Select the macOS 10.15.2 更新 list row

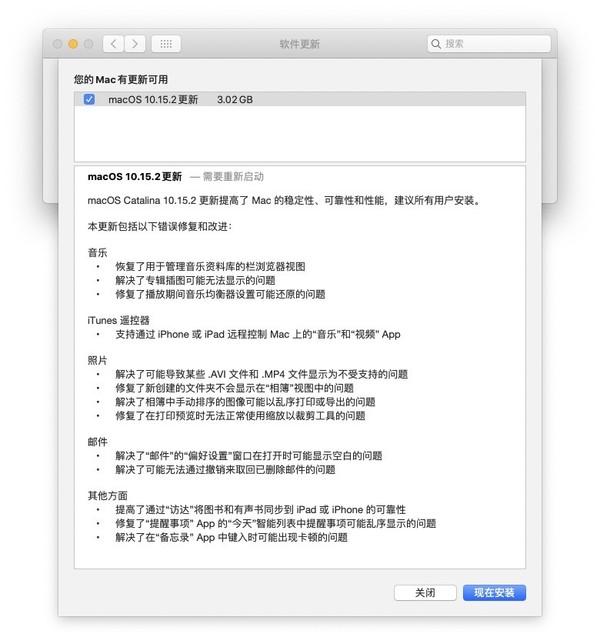[x=300, y=99]
